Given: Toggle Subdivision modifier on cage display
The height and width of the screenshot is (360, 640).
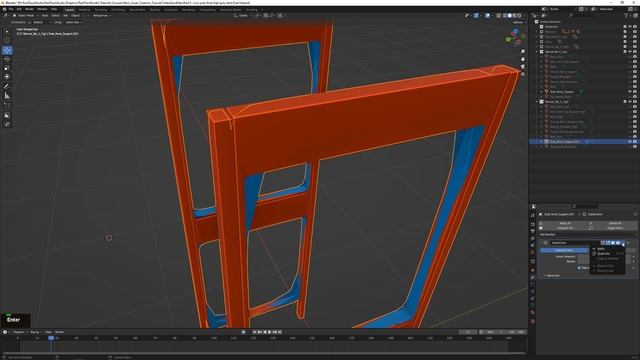Looking at the screenshot, I should [603, 243].
